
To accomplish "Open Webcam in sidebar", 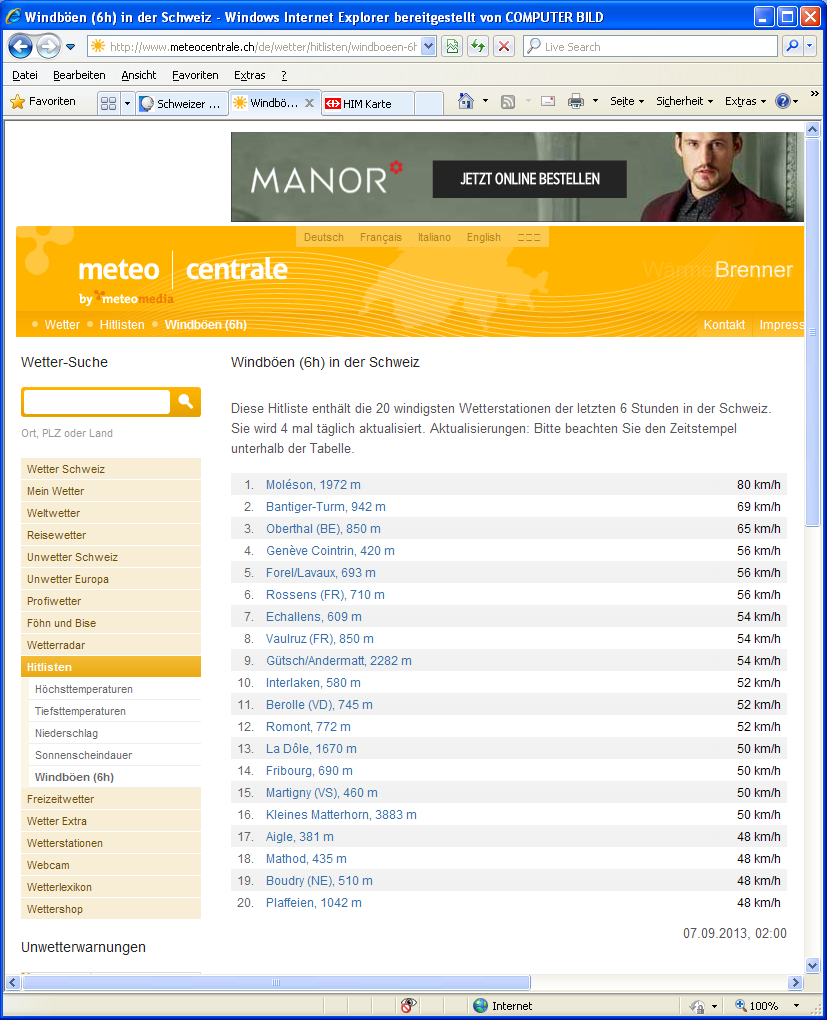I will [x=111, y=865].
